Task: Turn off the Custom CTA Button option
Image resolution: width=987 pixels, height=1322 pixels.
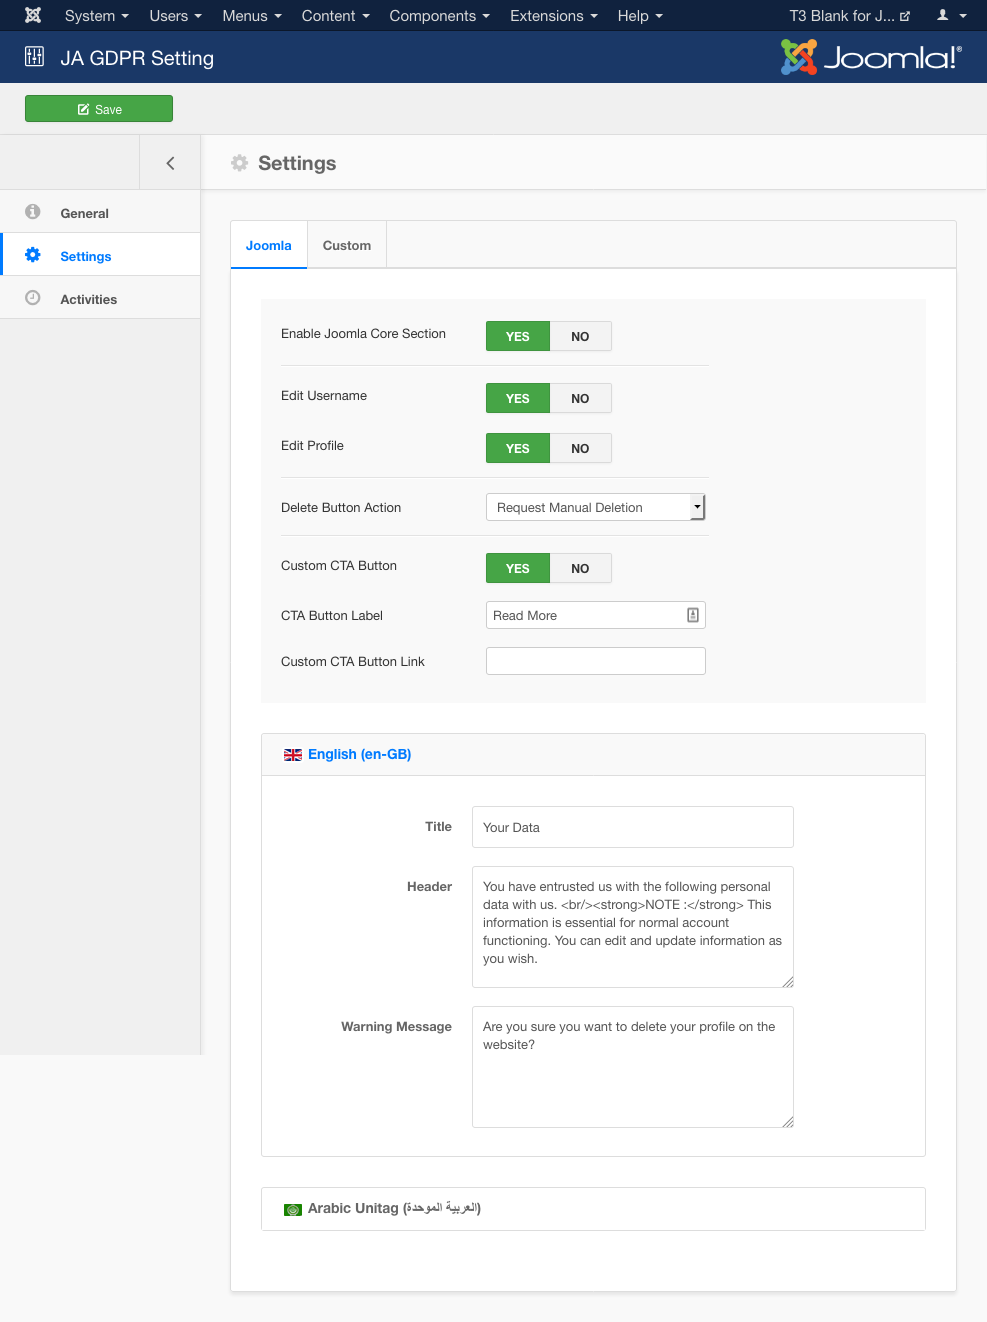Action: tap(580, 568)
